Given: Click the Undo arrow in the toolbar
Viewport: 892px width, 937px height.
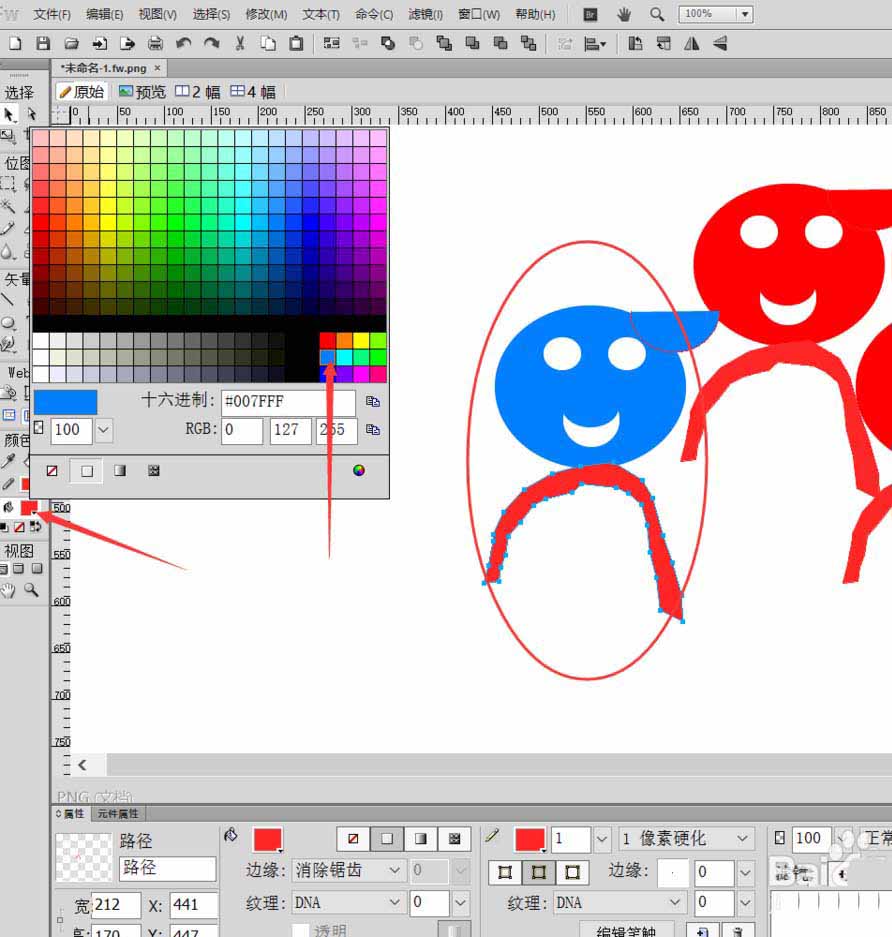Looking at the screenshot, I should [183, 44].
